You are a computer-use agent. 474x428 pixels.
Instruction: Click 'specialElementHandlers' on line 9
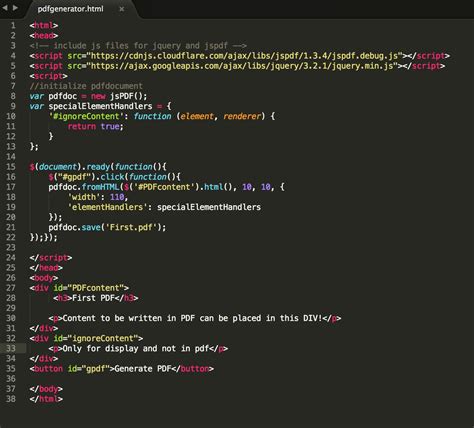[x=100, y=106]
